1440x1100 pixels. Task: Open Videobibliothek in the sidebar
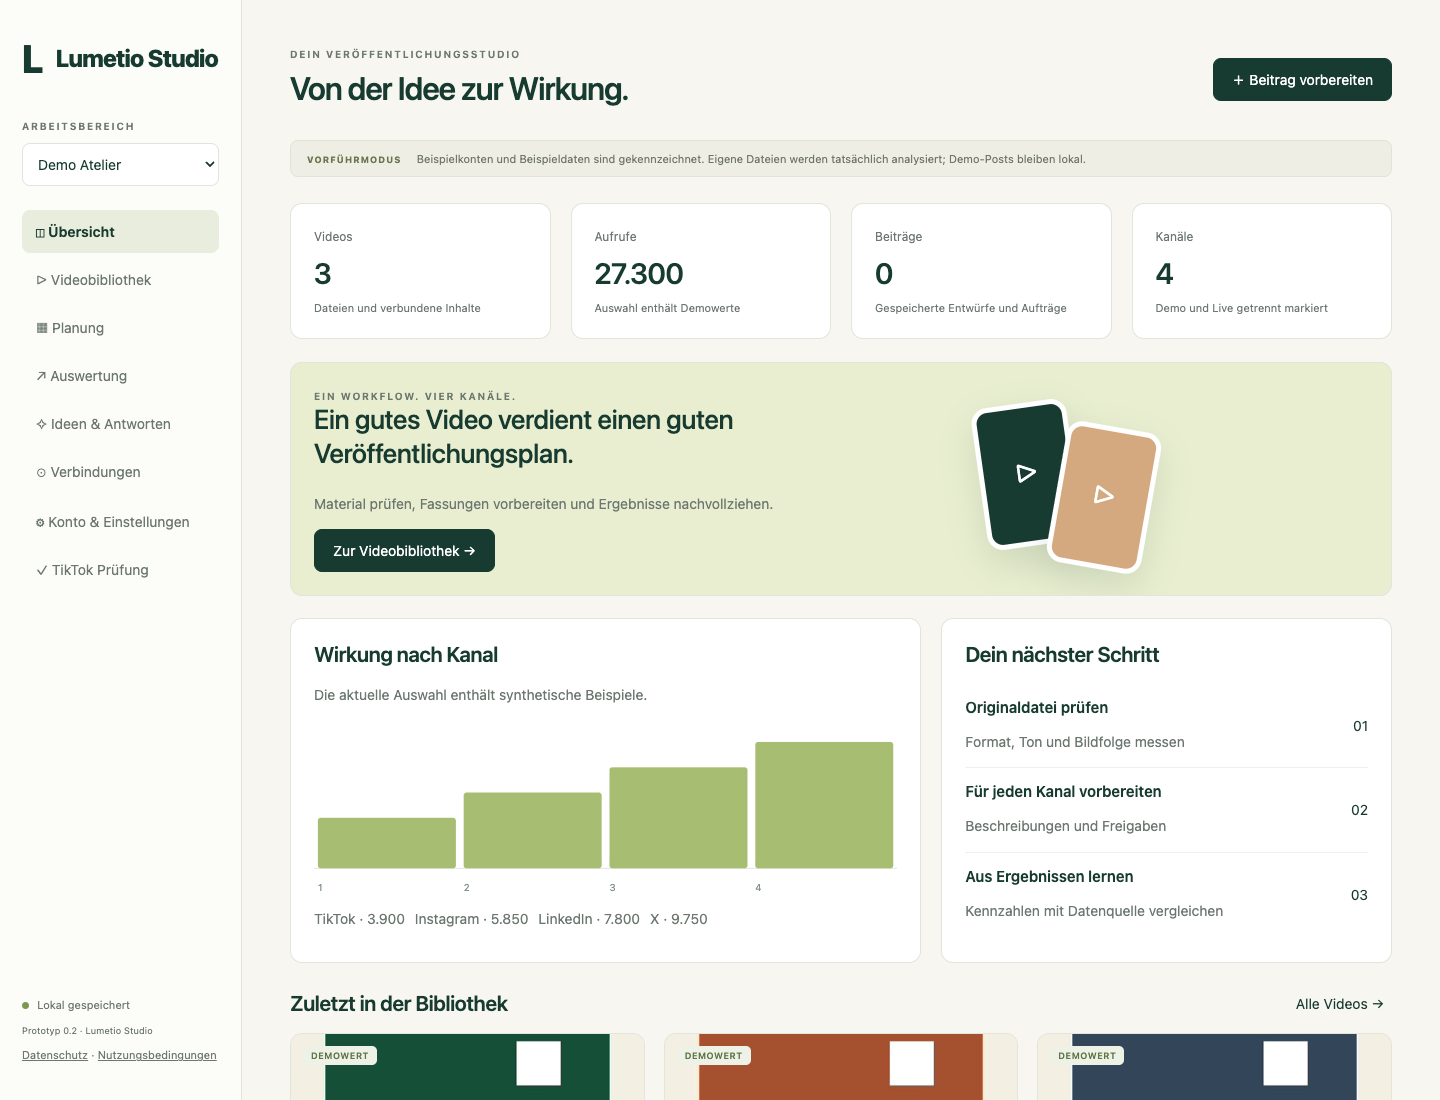120,280
